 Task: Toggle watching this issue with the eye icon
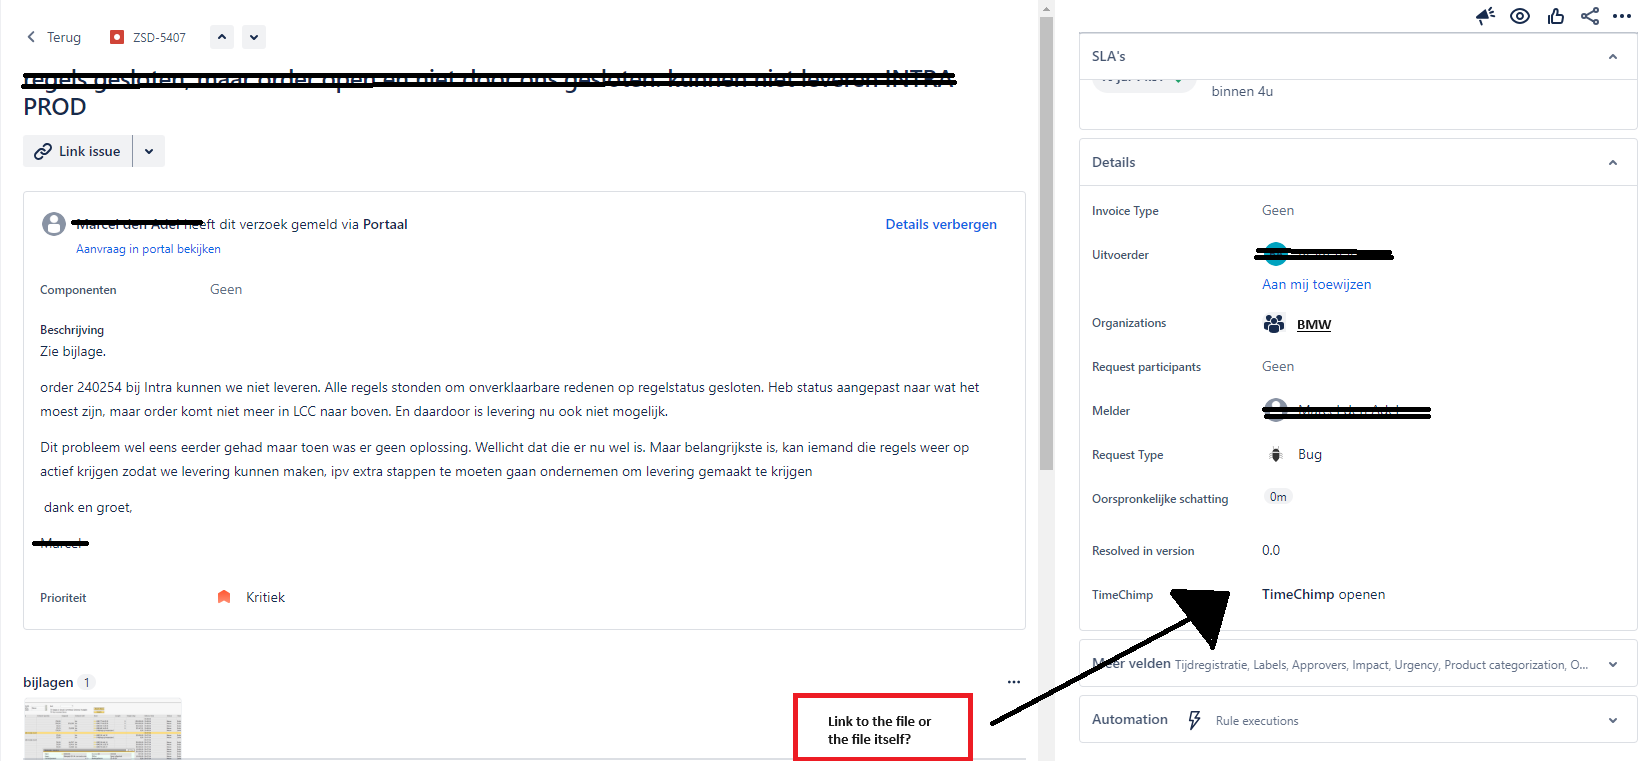coord(1520,16)
